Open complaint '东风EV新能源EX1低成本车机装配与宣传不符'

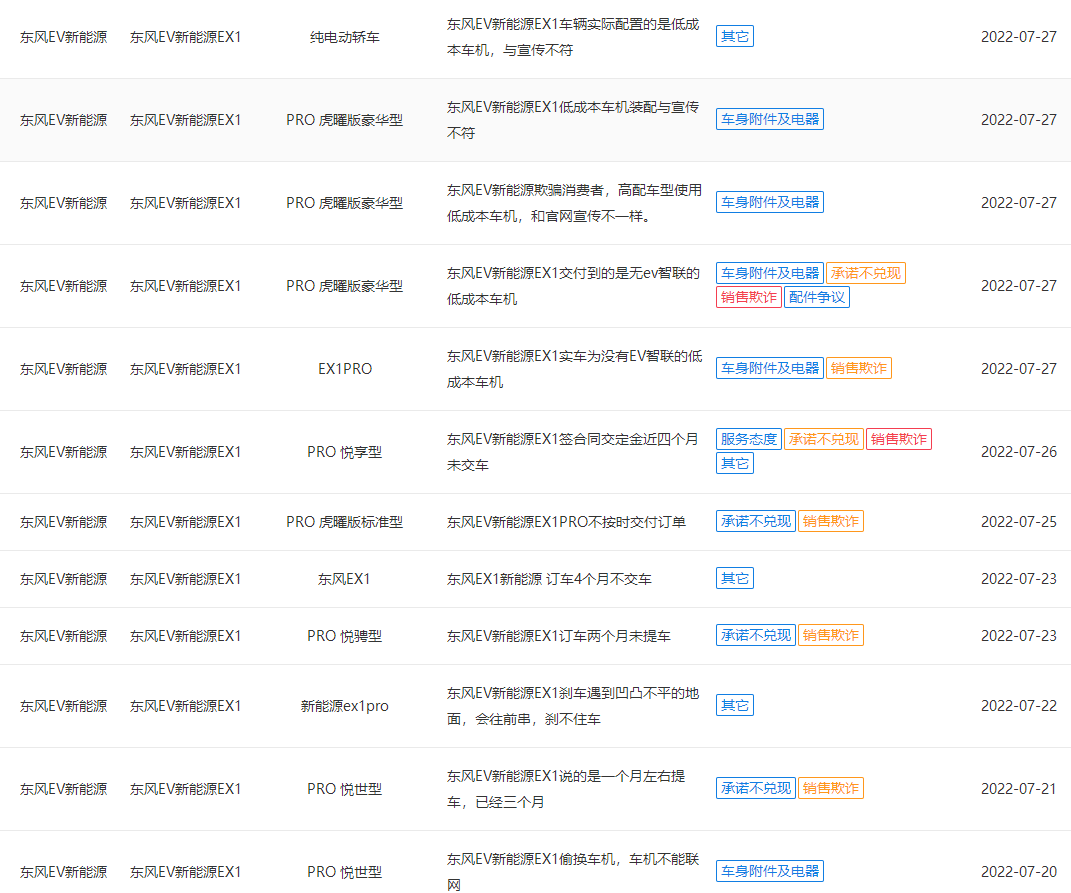(573, 120)
